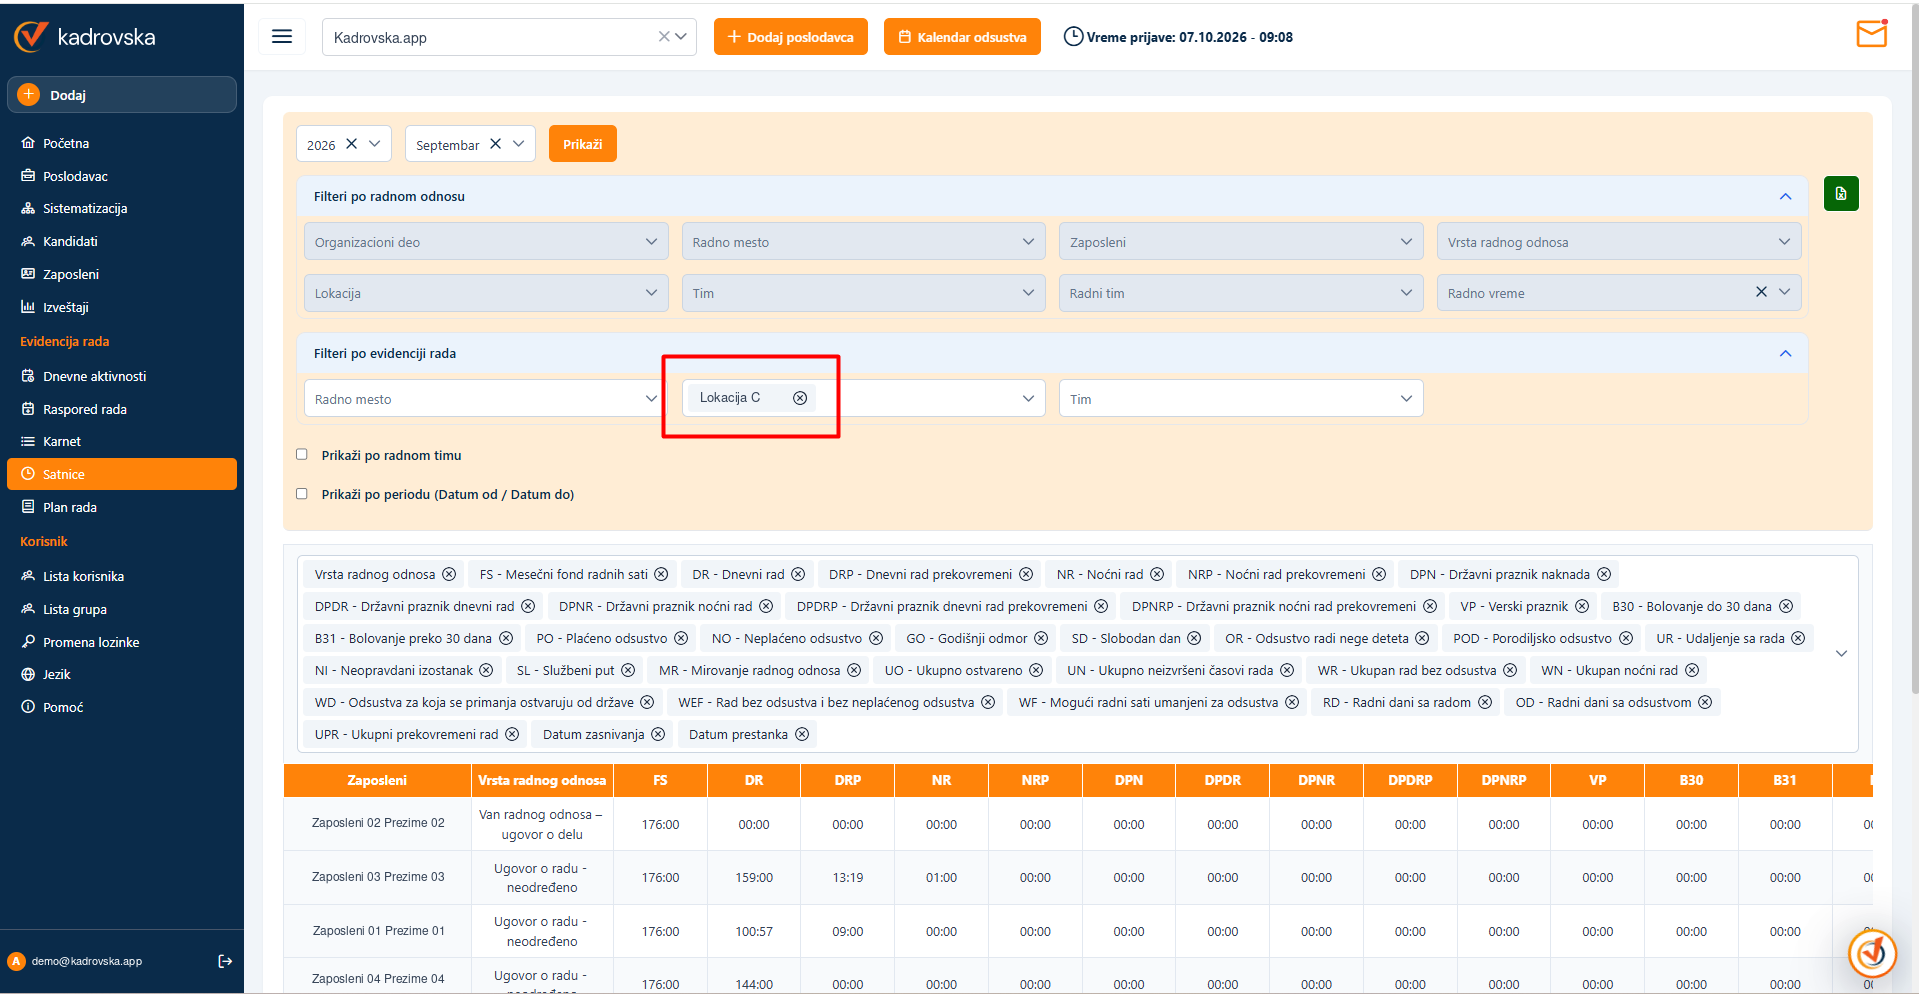The width and height of the screenshot is (1919, 994).
Task: Click the Dodaj button in sidebar
Action: tap(122, 95)
